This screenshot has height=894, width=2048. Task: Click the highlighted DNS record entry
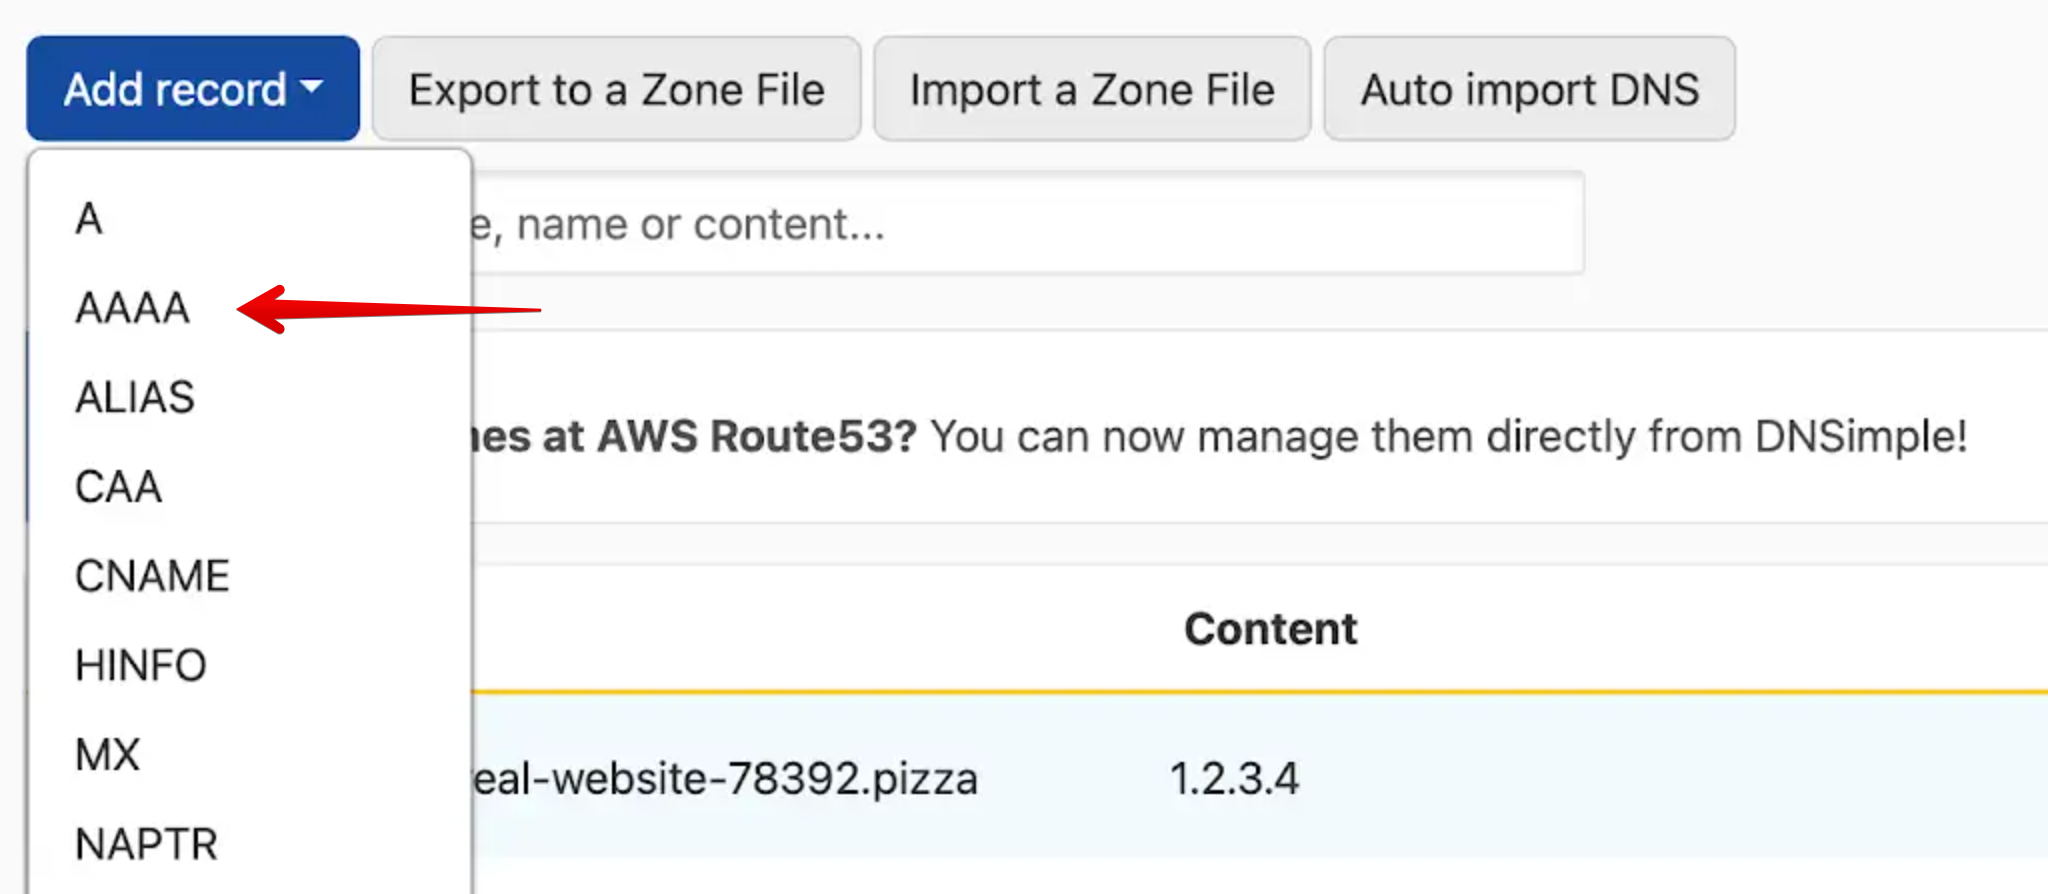pos(1000,779)
